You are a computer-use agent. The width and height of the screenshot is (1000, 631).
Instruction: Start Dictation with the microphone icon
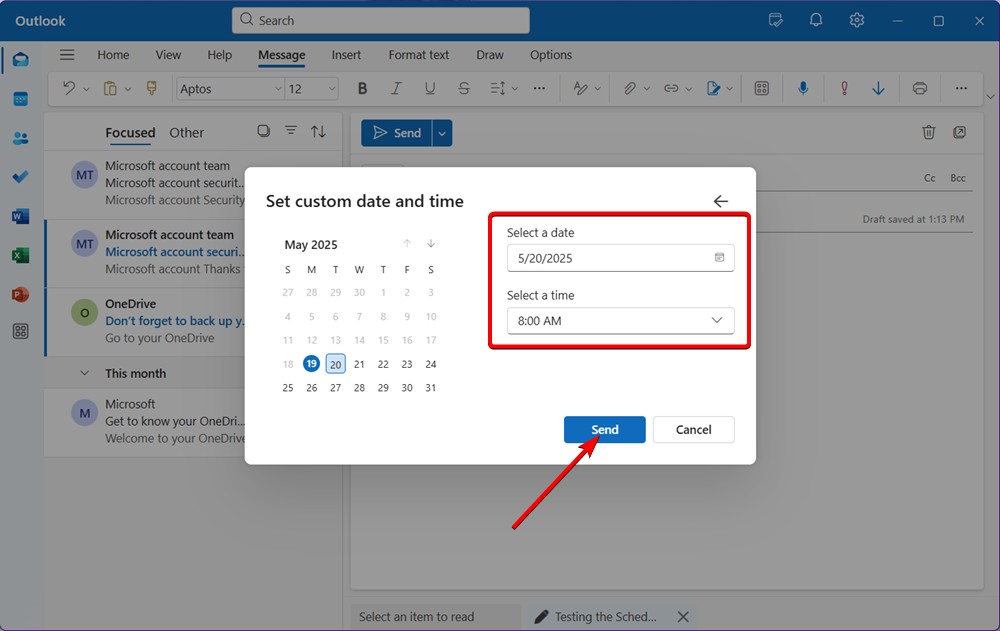[x=803, y=88]
